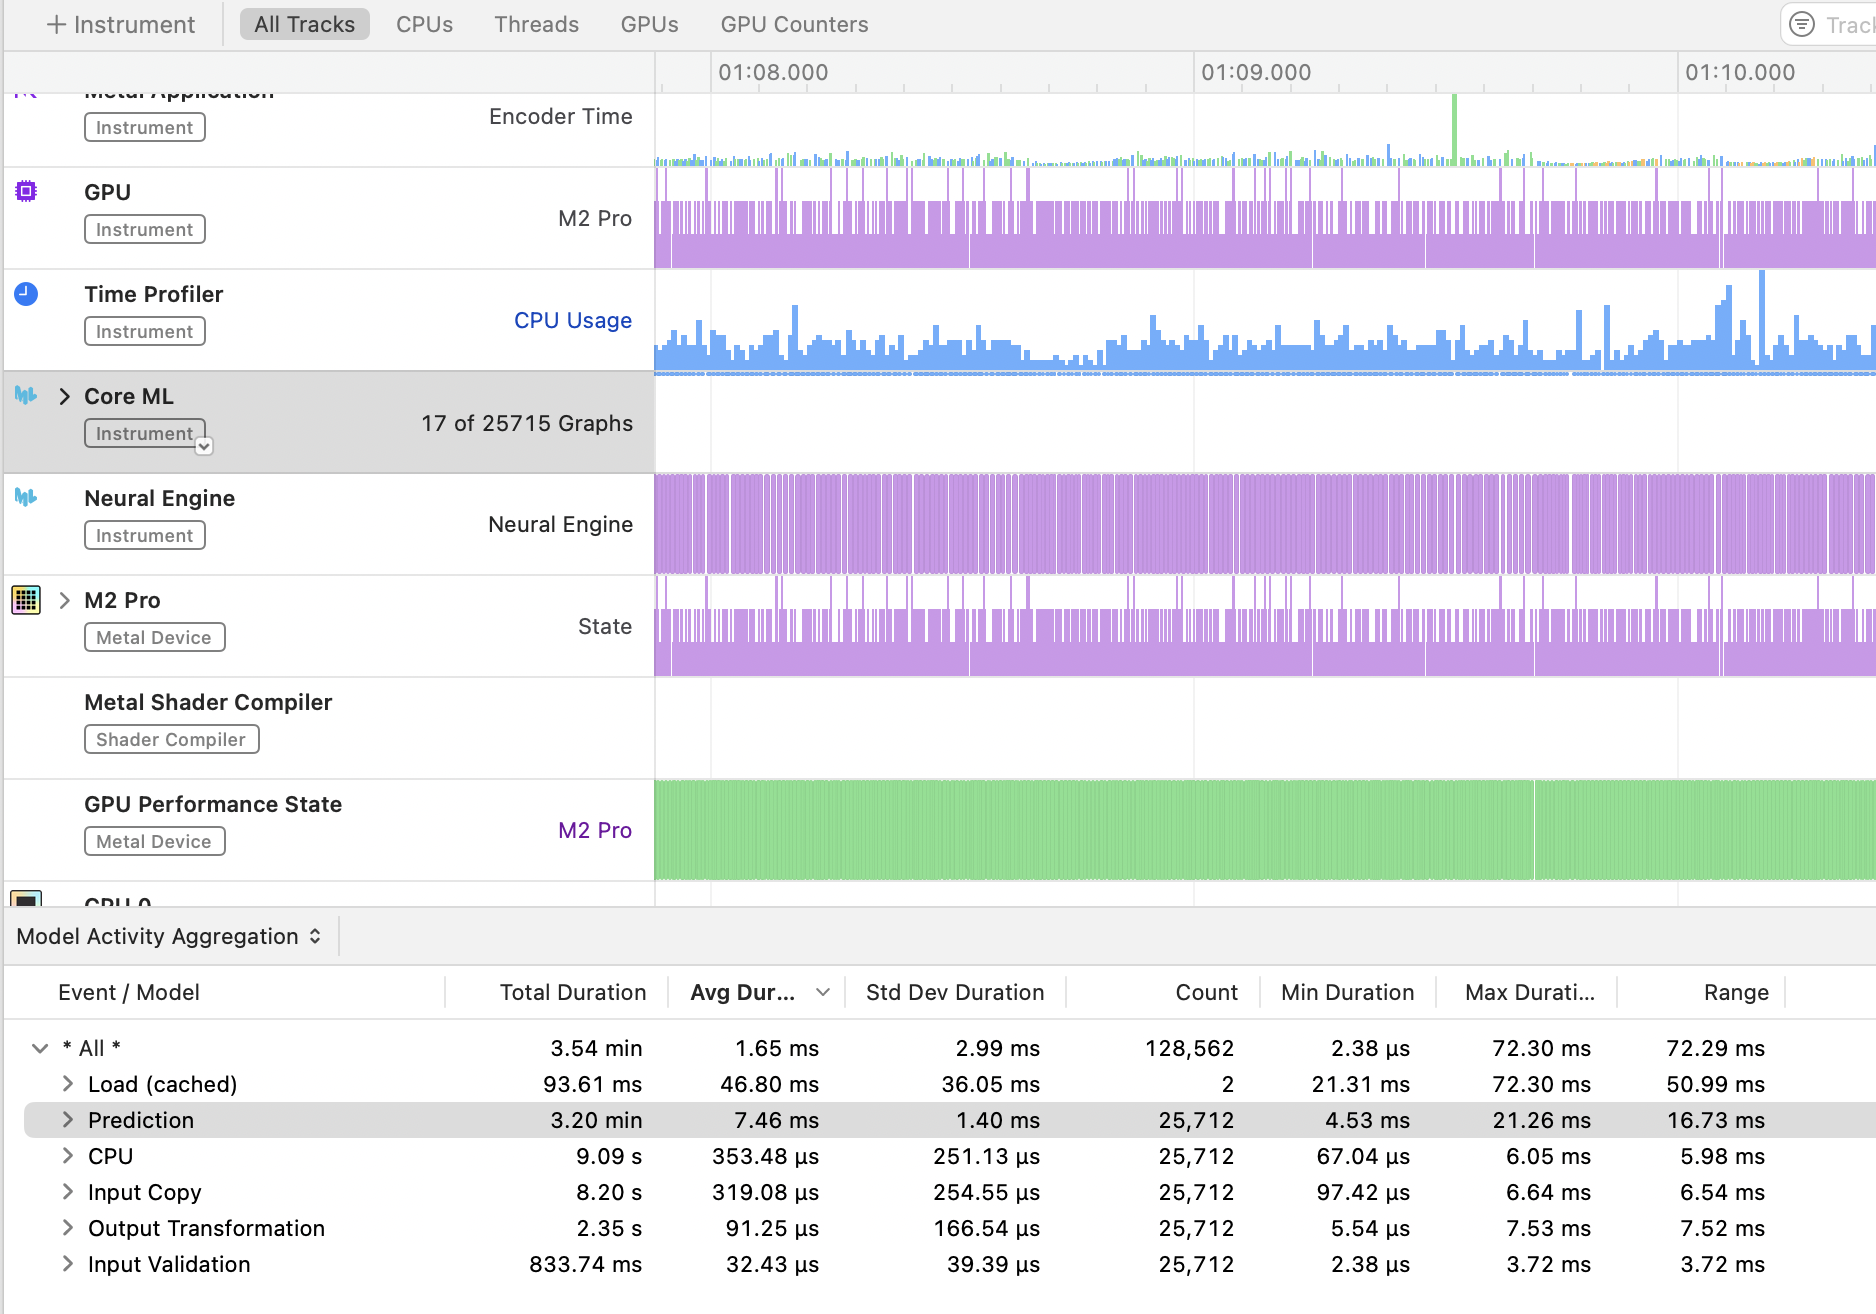Image resolution: width=1876 pixels, height=1314 pixels.
Task: Click the plus Instrument add button
Action: coord(121,24)
